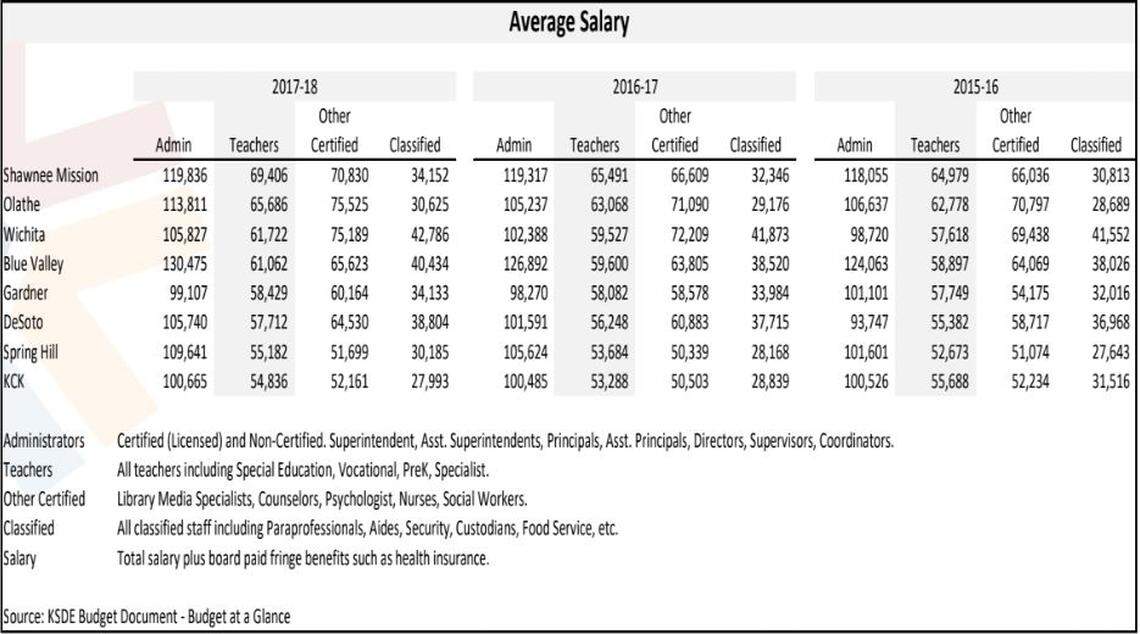Click the KCK row label
This screenshot has height=634, width=1140.
17,382
